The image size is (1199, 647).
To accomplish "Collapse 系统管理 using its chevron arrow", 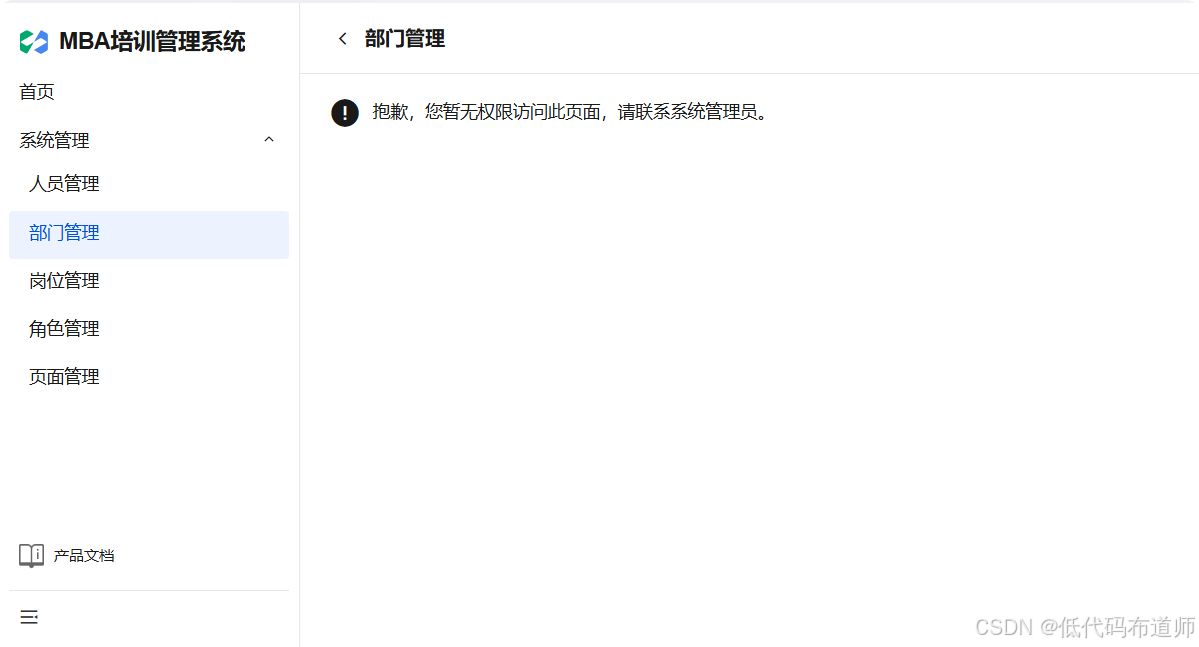I will pyautogui.click(x=268, y=140).
